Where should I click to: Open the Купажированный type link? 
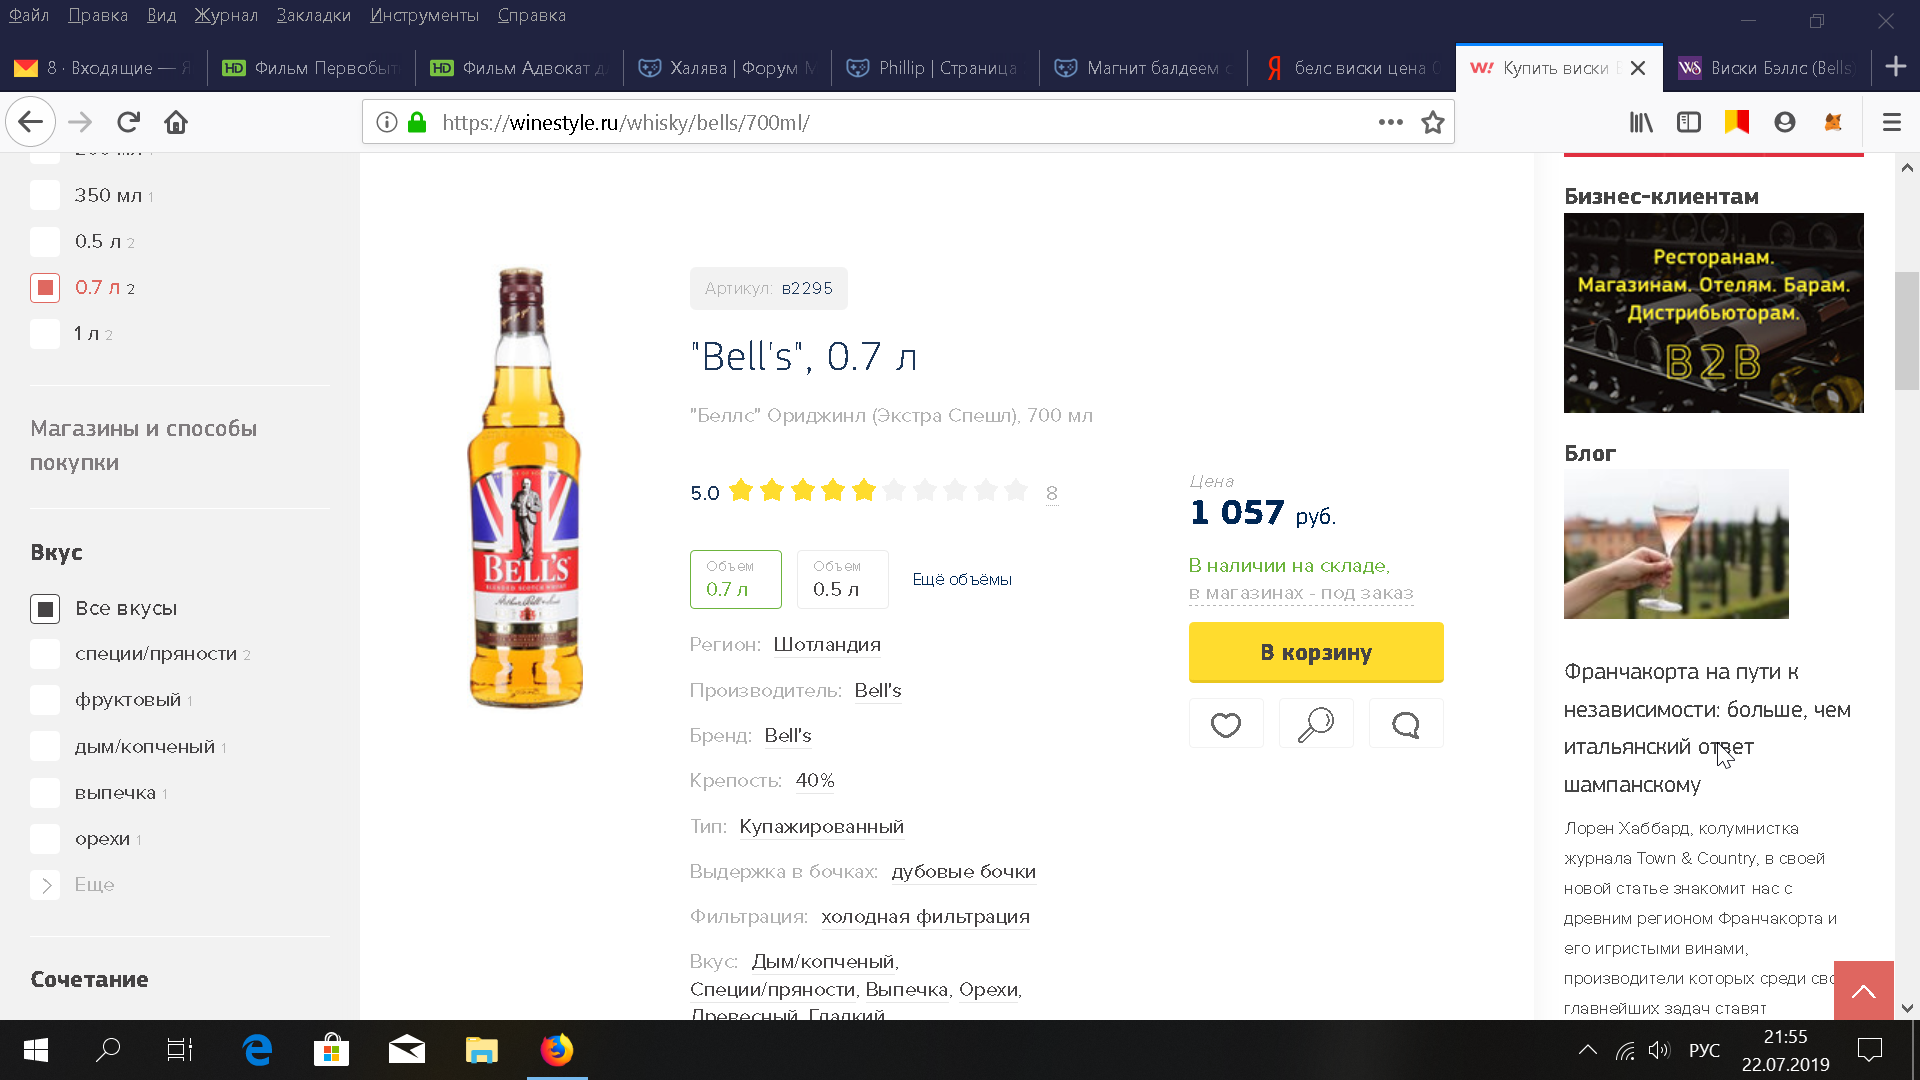click(821, 827)
